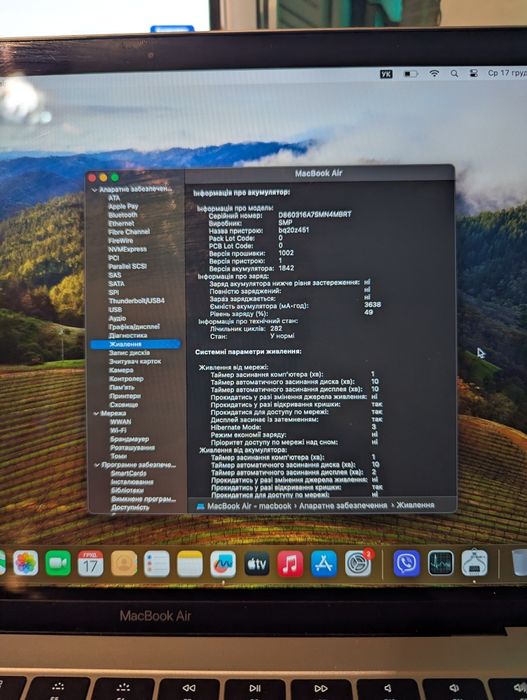
Task: Open the Trash in the Dock
Action: [x=519, y=563]
